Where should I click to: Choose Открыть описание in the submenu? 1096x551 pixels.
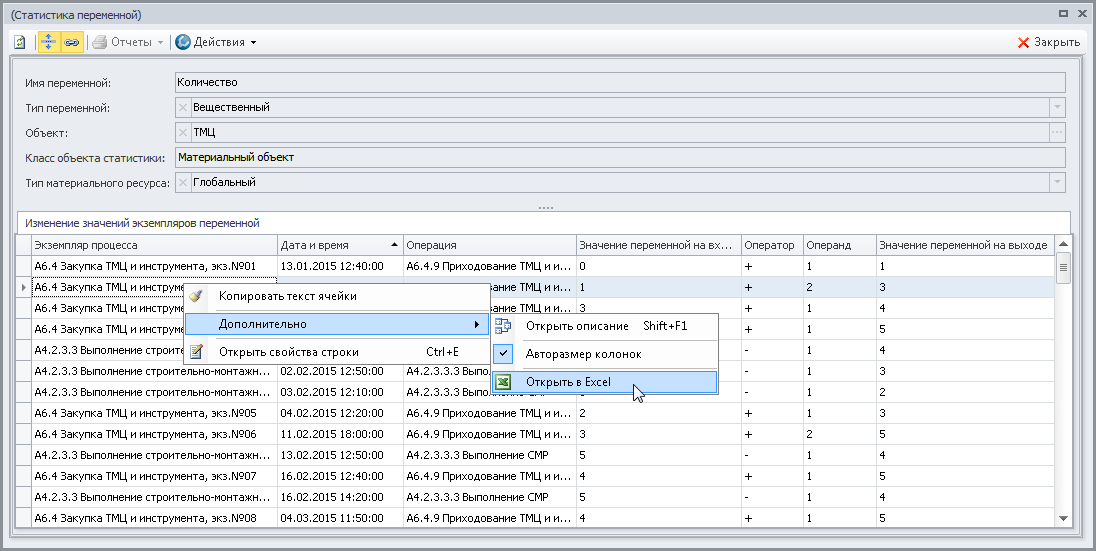point(576,326)
